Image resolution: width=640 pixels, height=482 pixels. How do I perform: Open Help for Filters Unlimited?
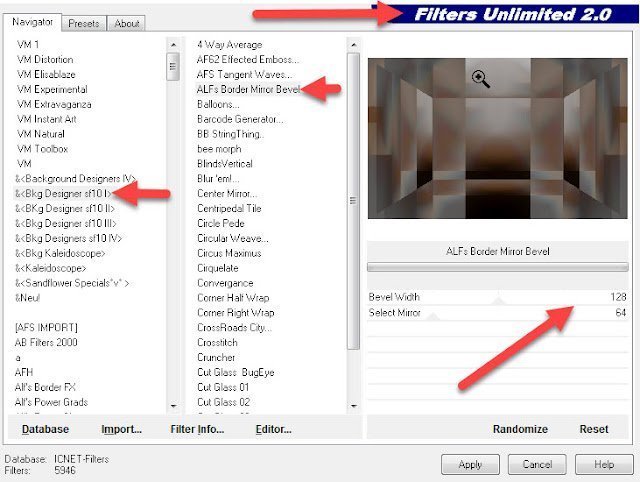coord(604,465)
